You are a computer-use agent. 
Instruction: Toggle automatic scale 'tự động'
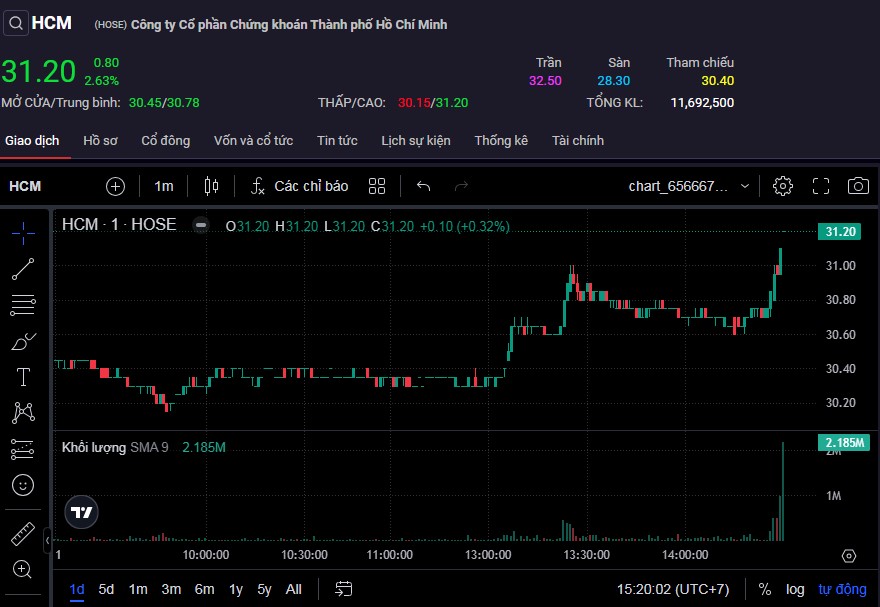click(842, 589)
